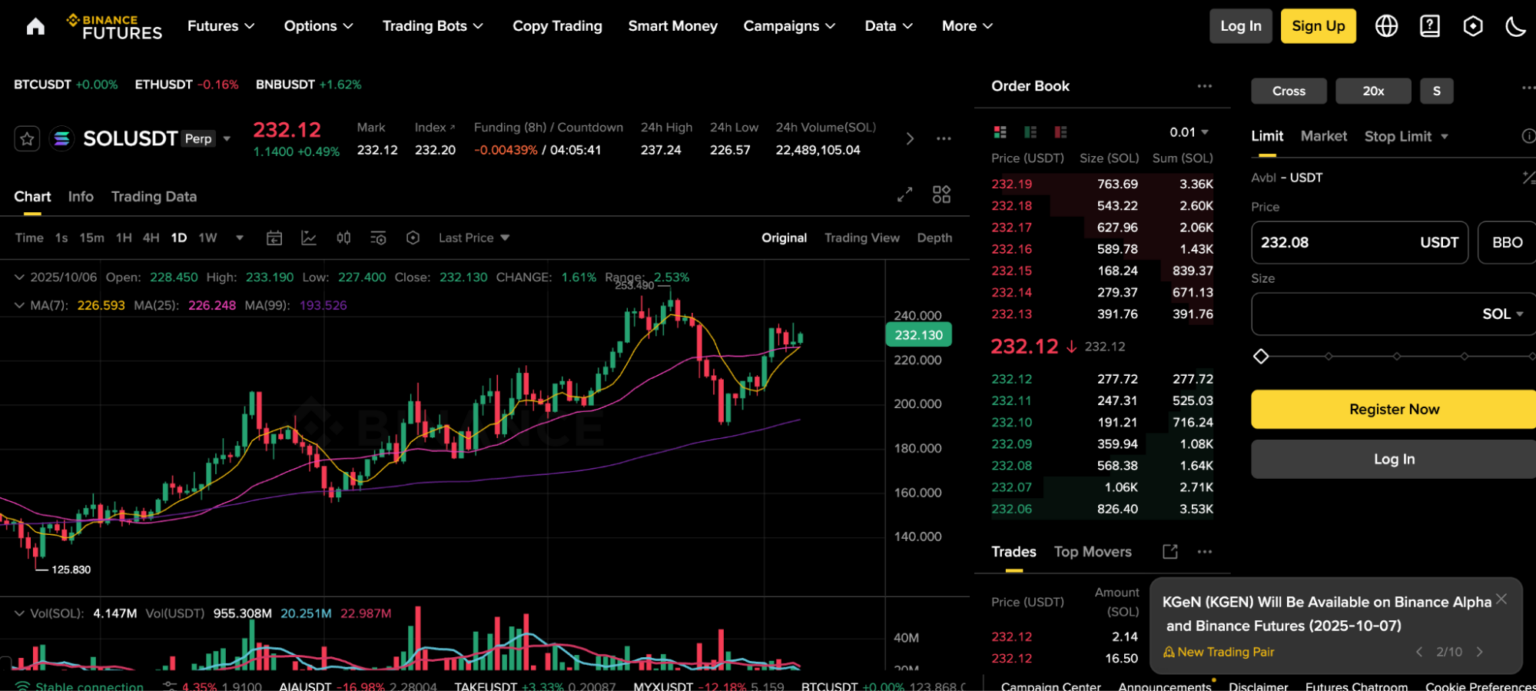Image resolution: width=1536 pixels, height=691 pixels.
Task: Click the yellow Register Now button
Action: click(x=1393, y=409)
